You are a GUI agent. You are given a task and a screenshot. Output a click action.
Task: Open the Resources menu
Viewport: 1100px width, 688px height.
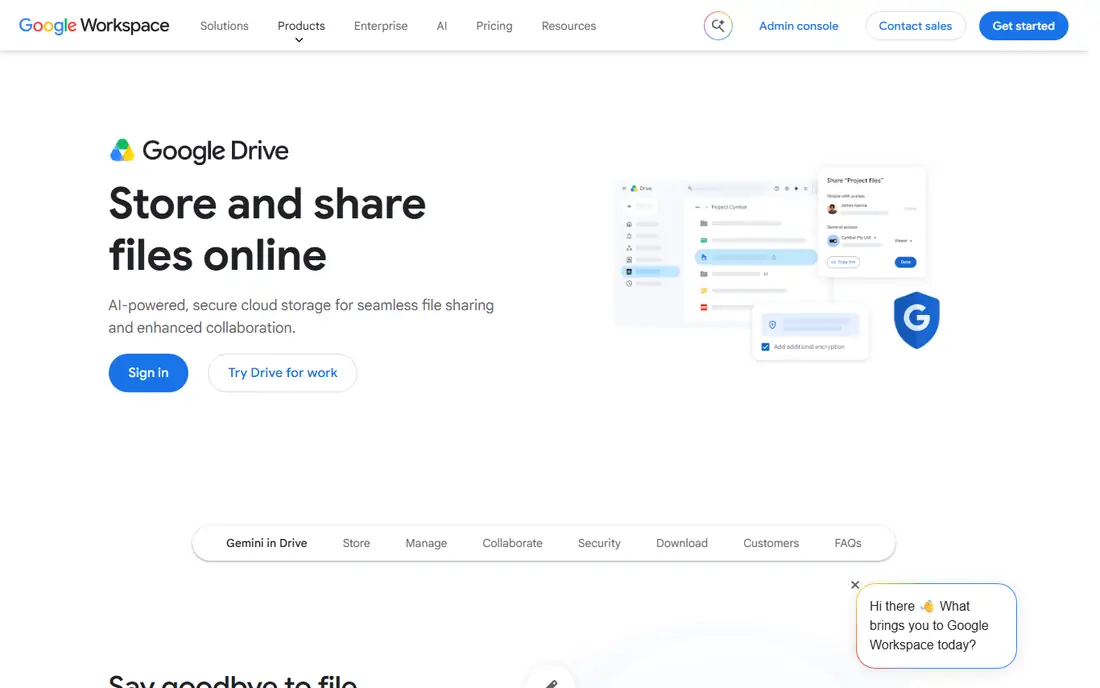568,26
